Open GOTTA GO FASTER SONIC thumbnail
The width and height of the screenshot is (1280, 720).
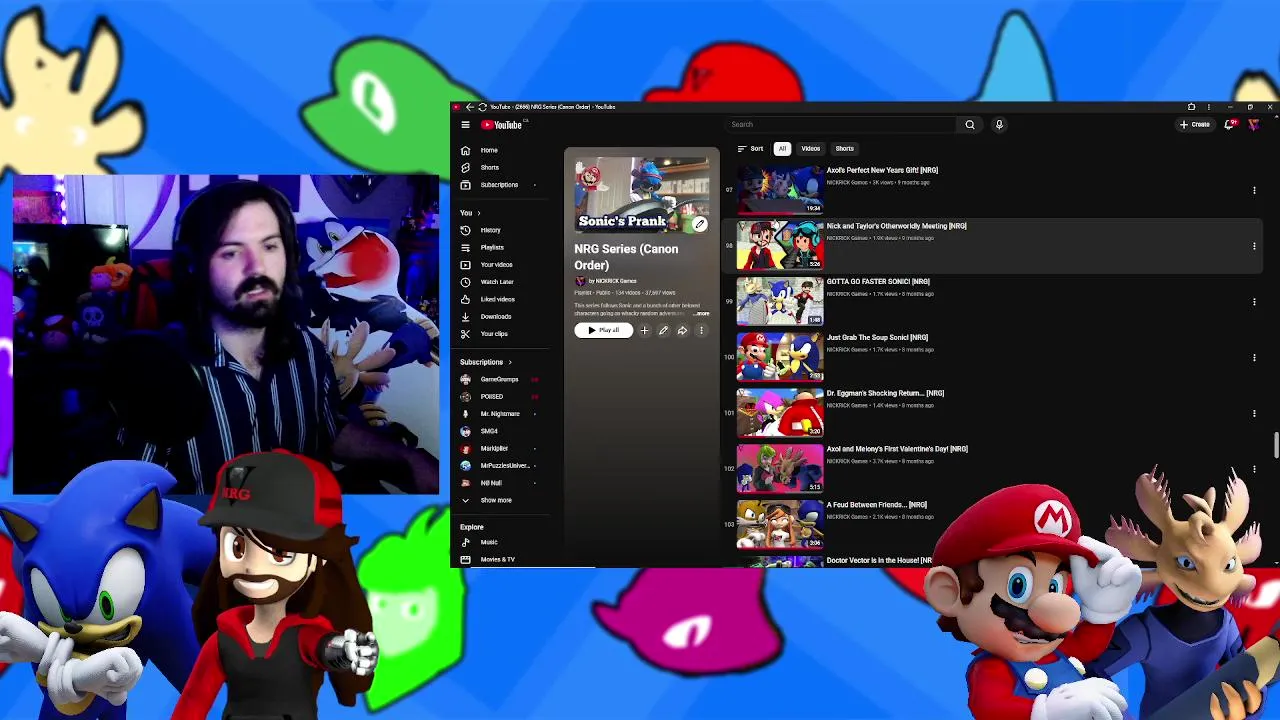click(x=780, y=301)
